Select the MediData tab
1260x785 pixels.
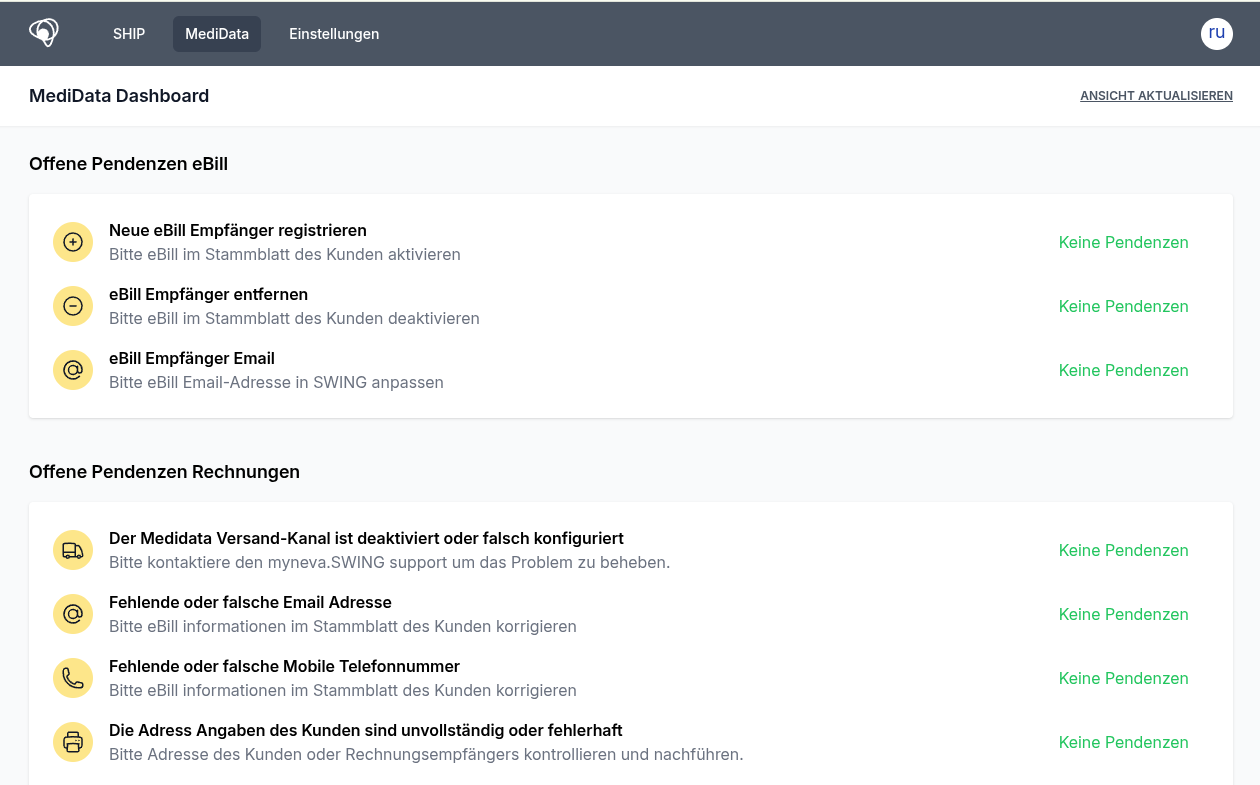tap(217, 34)
